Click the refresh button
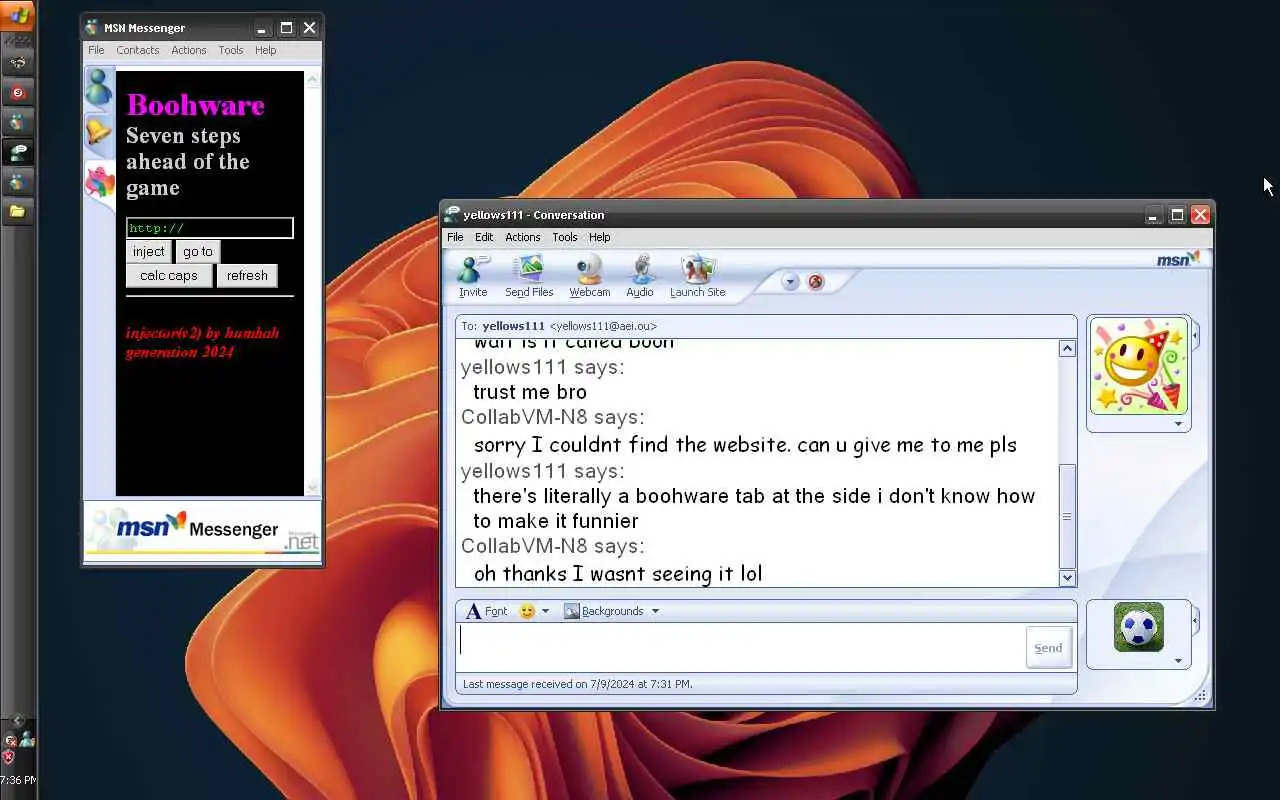The height and width of the screenshot is (800, 1280). tap(247, 276)
